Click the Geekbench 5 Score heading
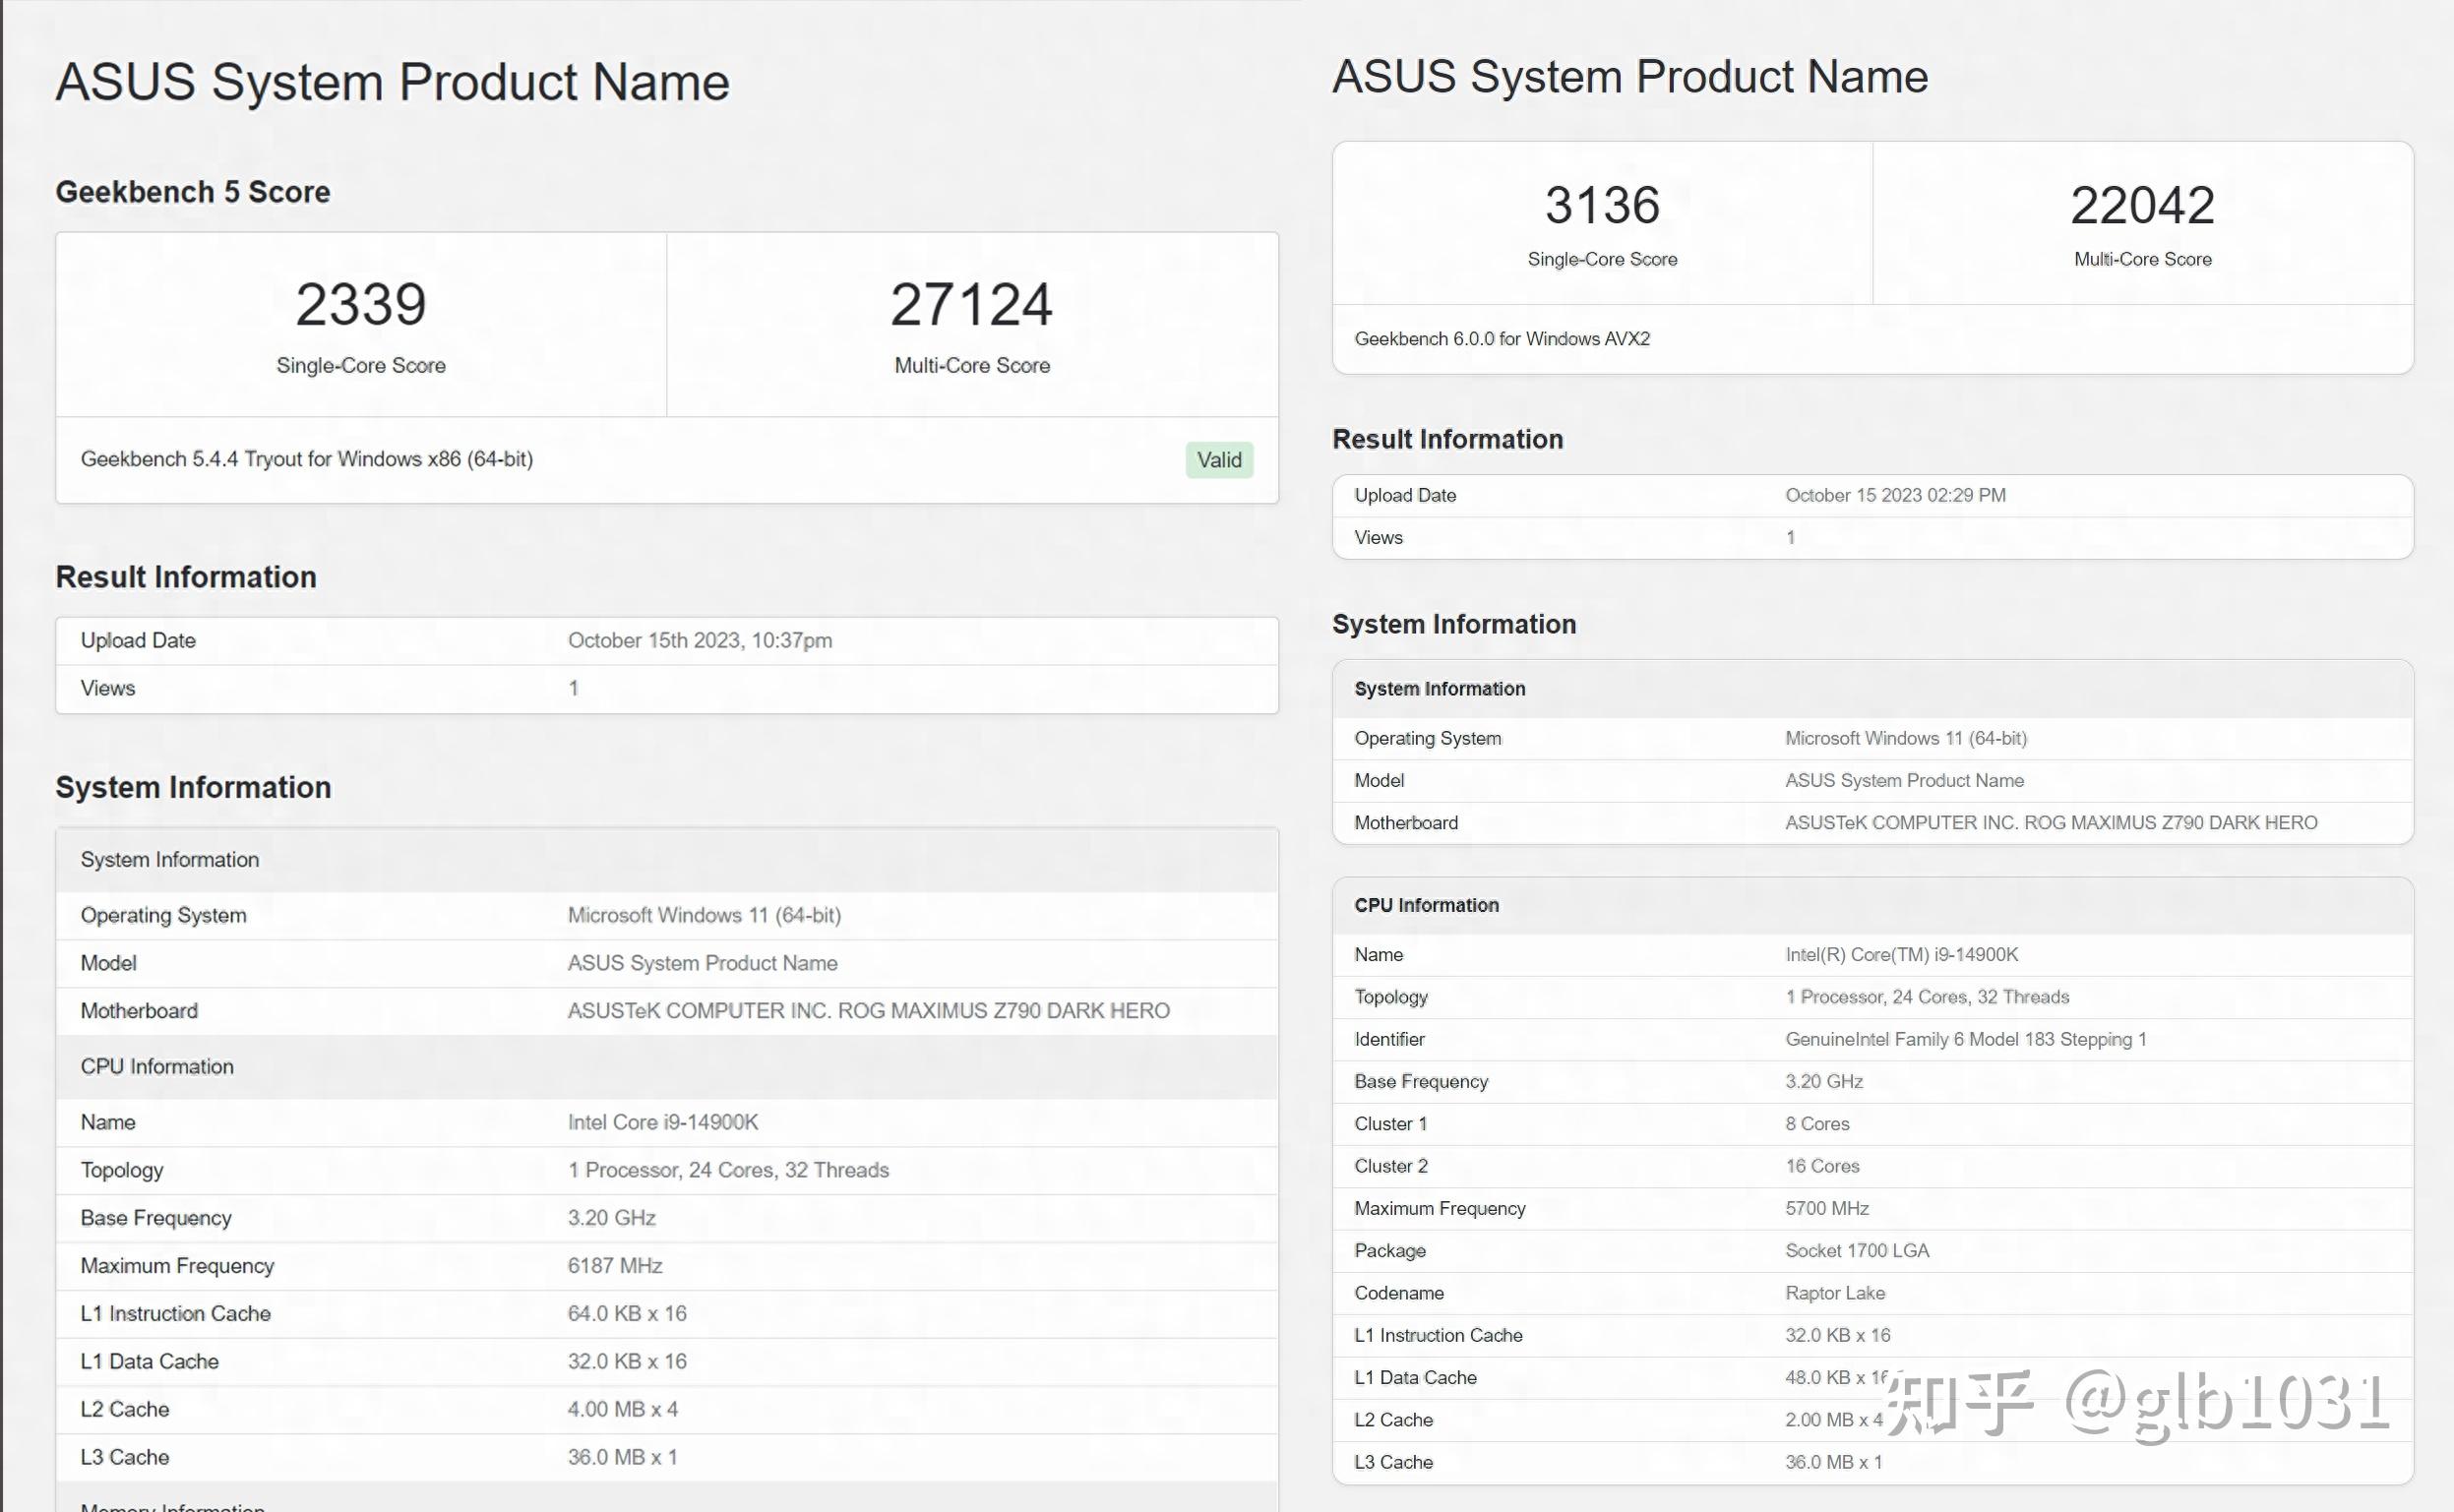The width and height of the screenshot is (2454, 1512). 192,192
